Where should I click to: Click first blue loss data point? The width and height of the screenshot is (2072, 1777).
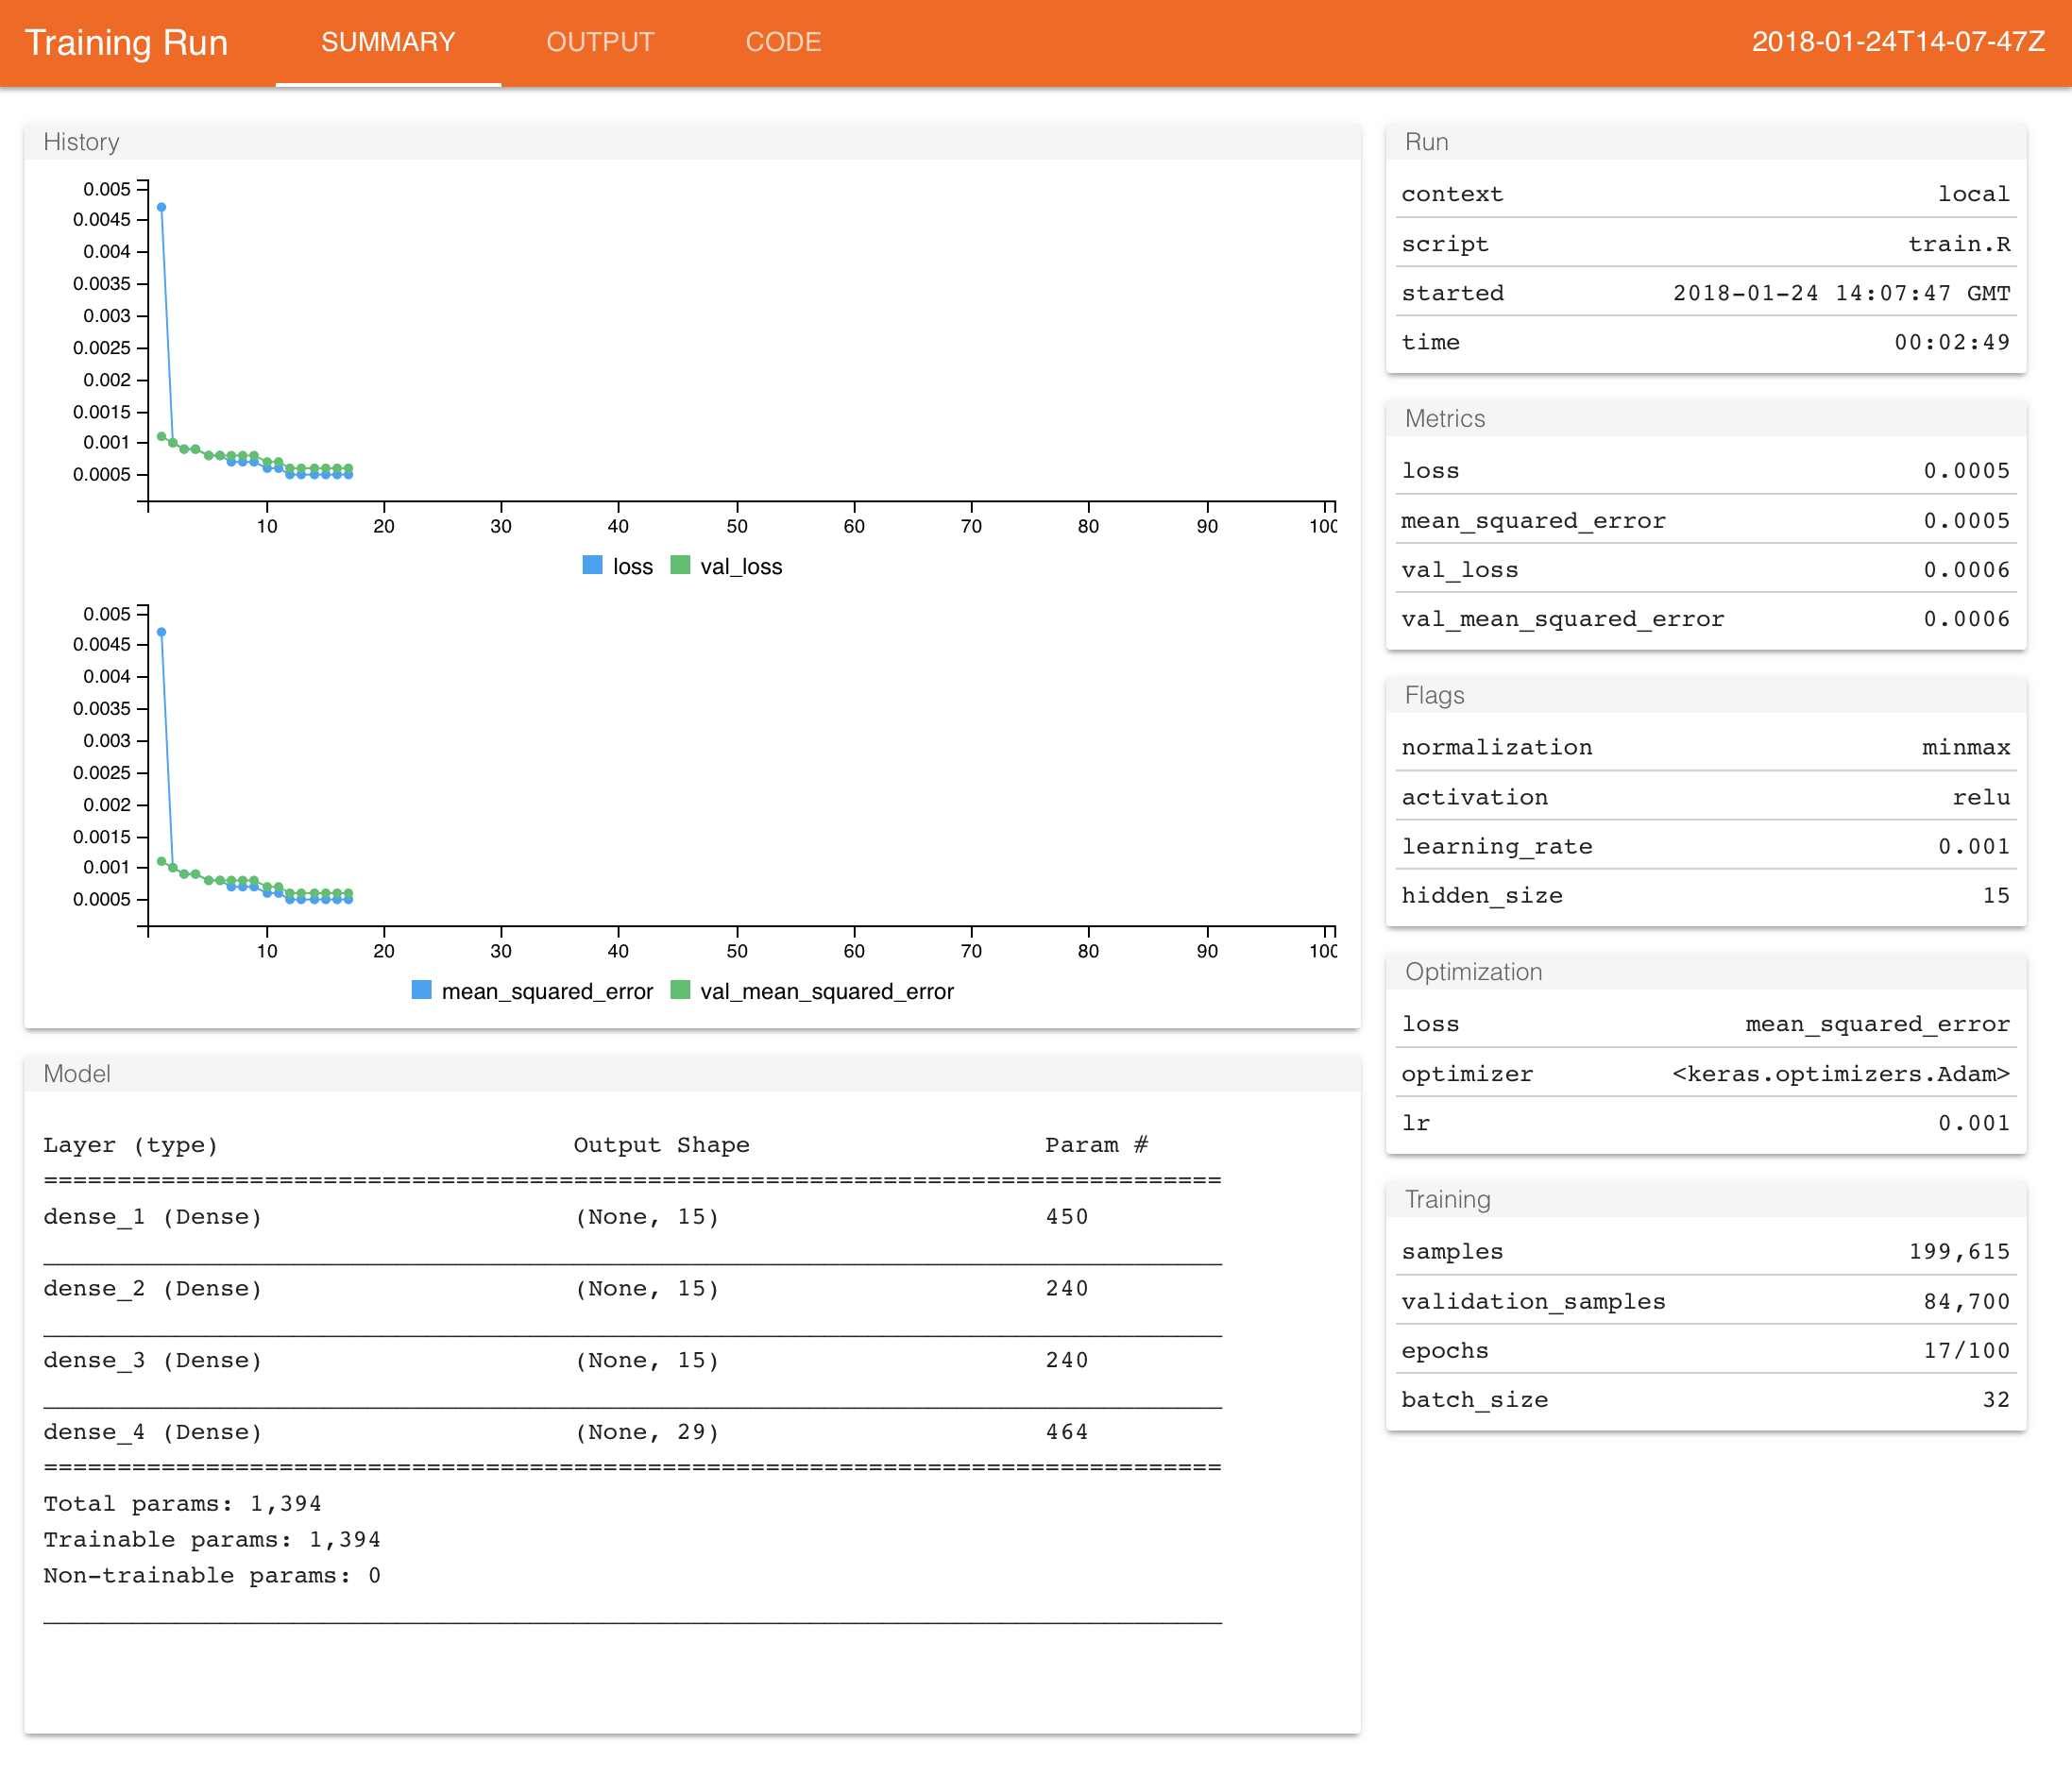pos(161,207)
